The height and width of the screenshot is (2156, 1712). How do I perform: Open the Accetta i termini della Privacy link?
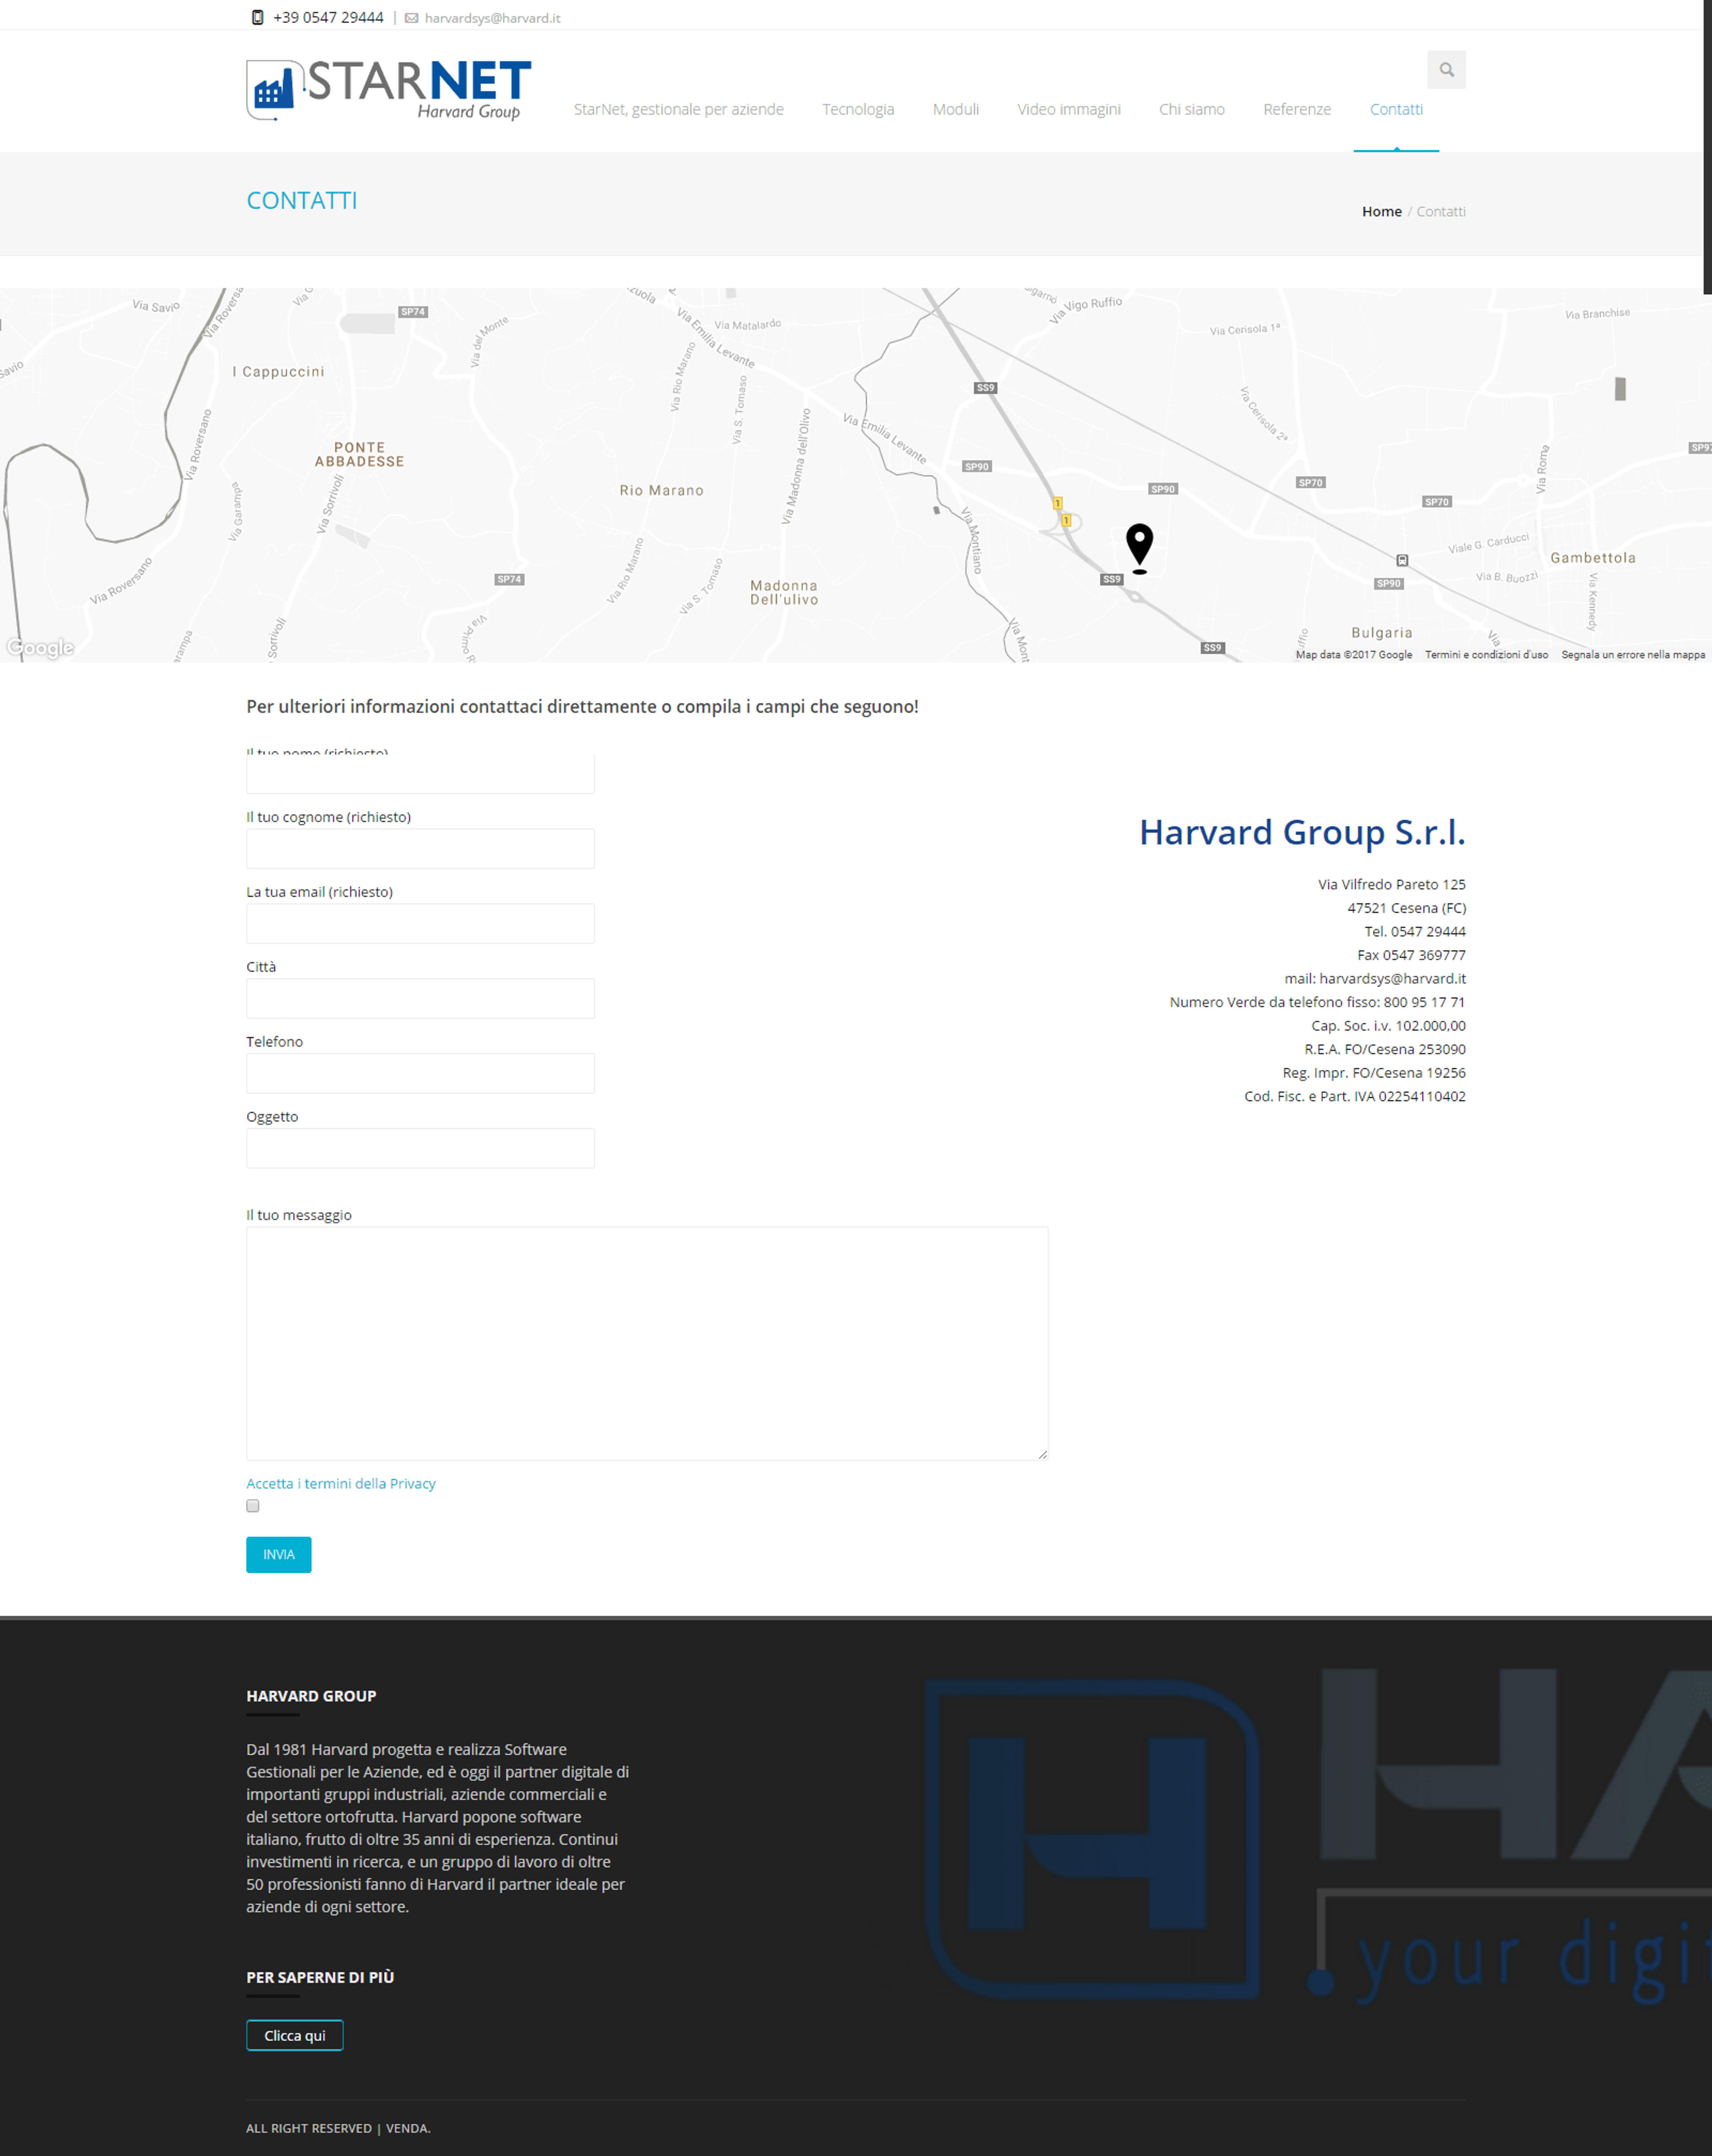pyautogui.click(x=341, y=1484)
